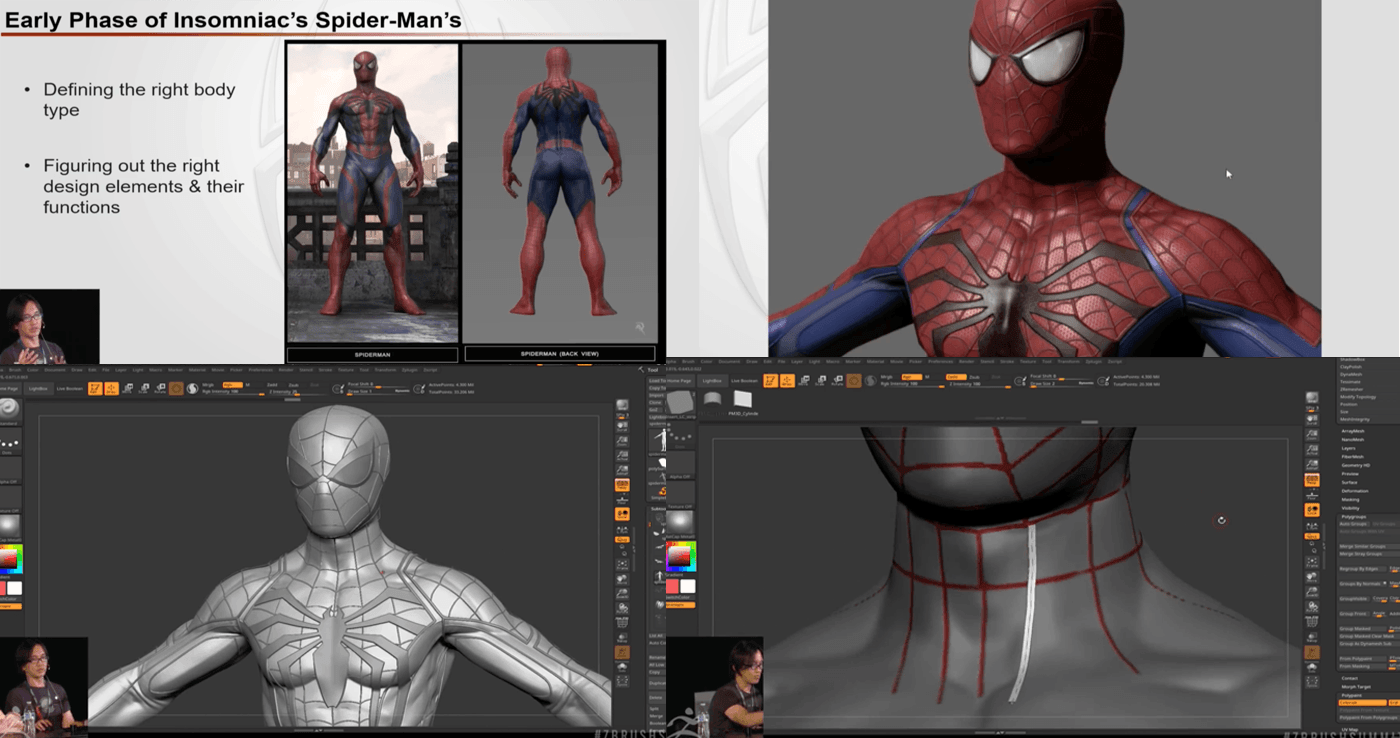The height and width of the screenshot is (738, 1400).
Task: Toggle Floor grid in right window shelf
Action: coord(1312,496)
